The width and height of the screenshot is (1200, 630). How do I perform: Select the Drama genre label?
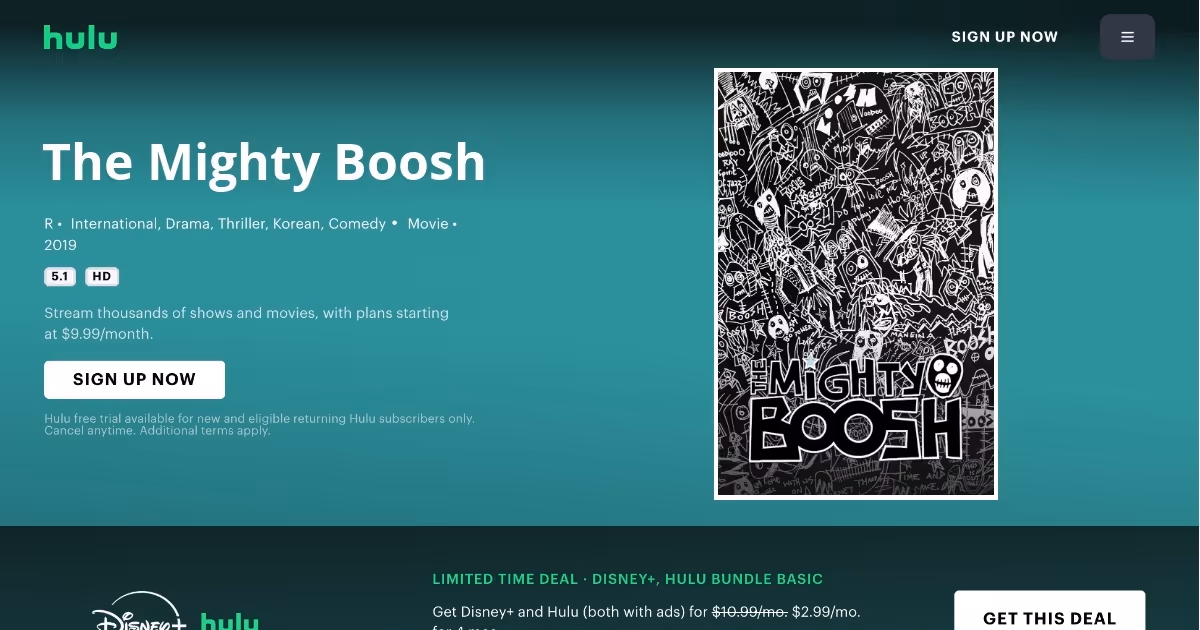tap(188, 224)
